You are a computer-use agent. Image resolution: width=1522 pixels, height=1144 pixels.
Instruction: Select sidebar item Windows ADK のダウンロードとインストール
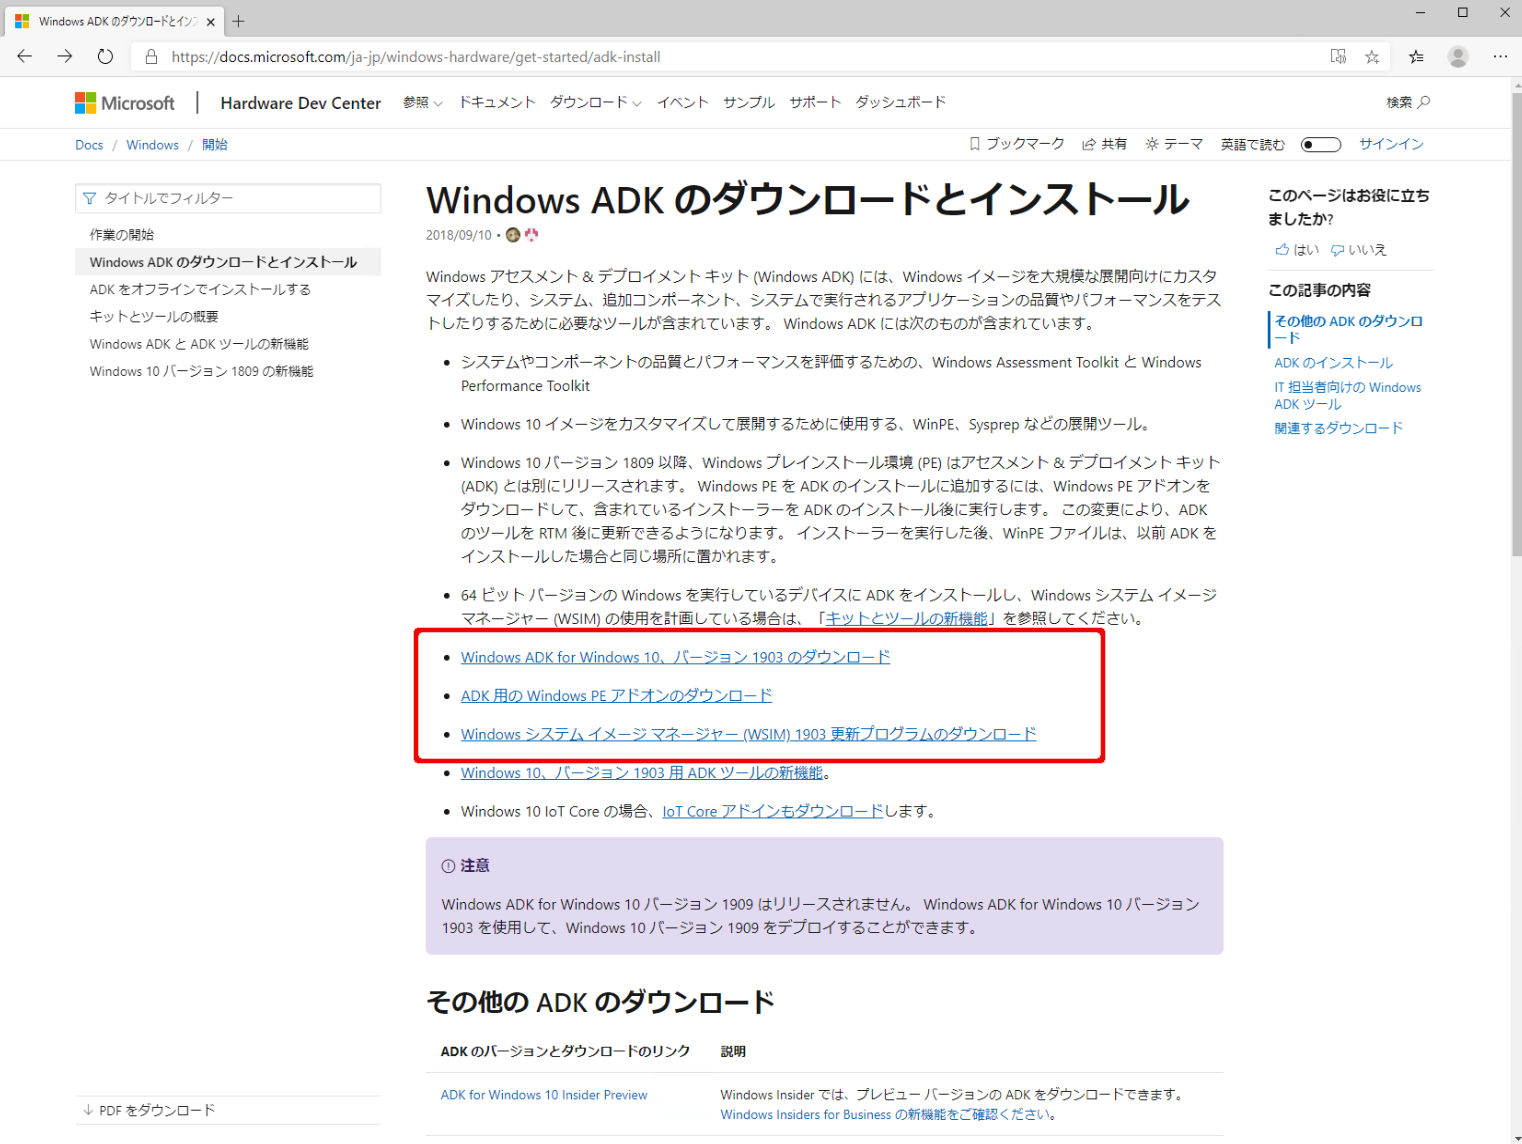(x=228, y=262)
